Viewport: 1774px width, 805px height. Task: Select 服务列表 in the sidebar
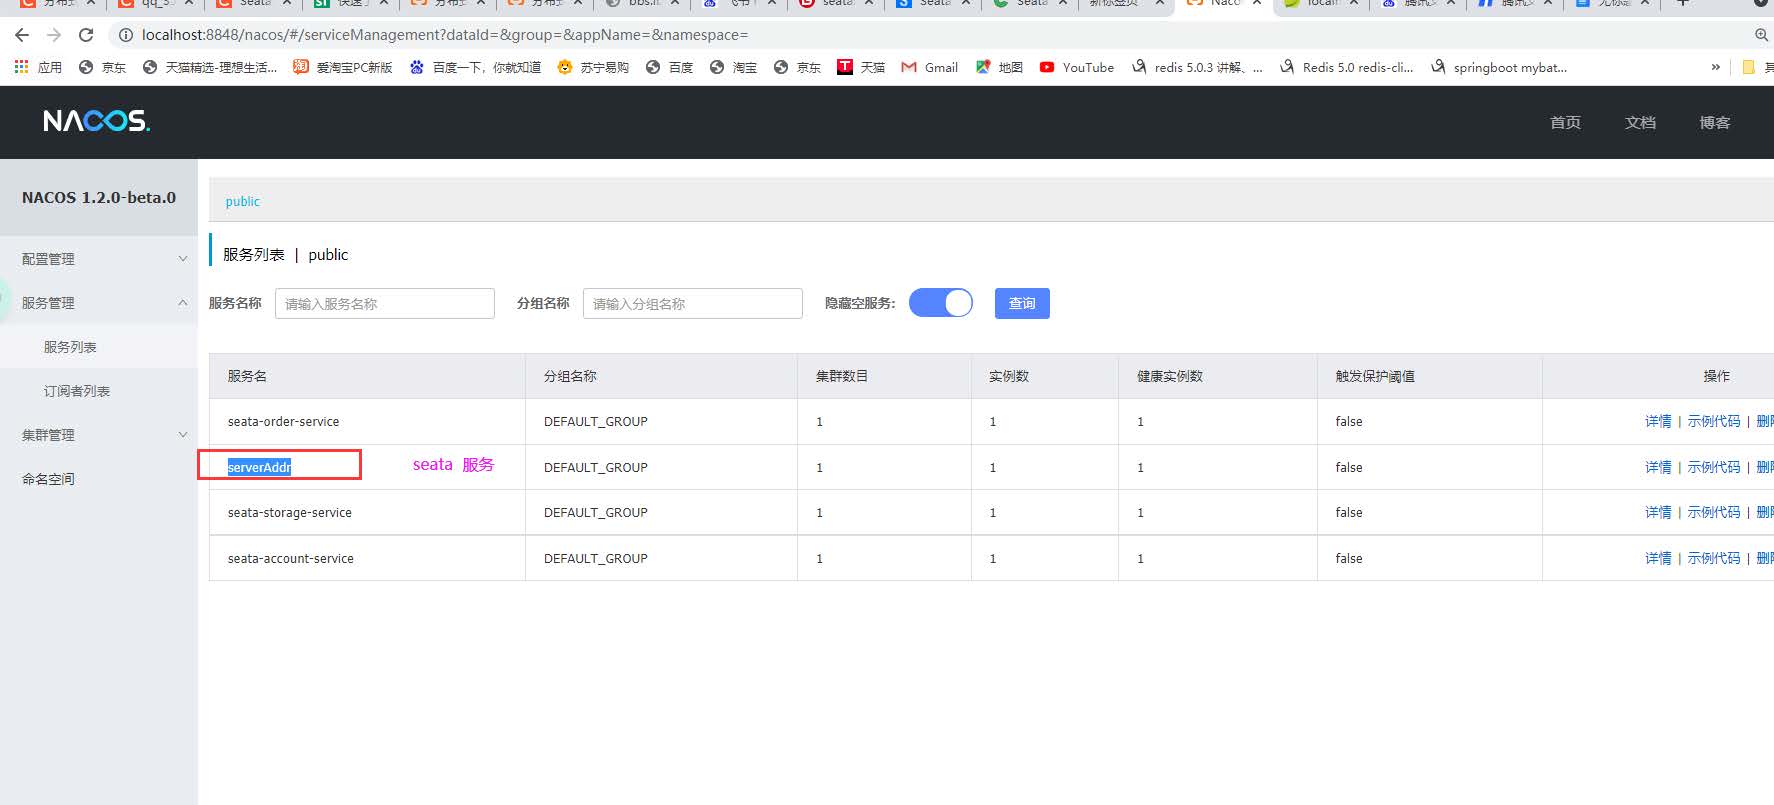point(70,347)
